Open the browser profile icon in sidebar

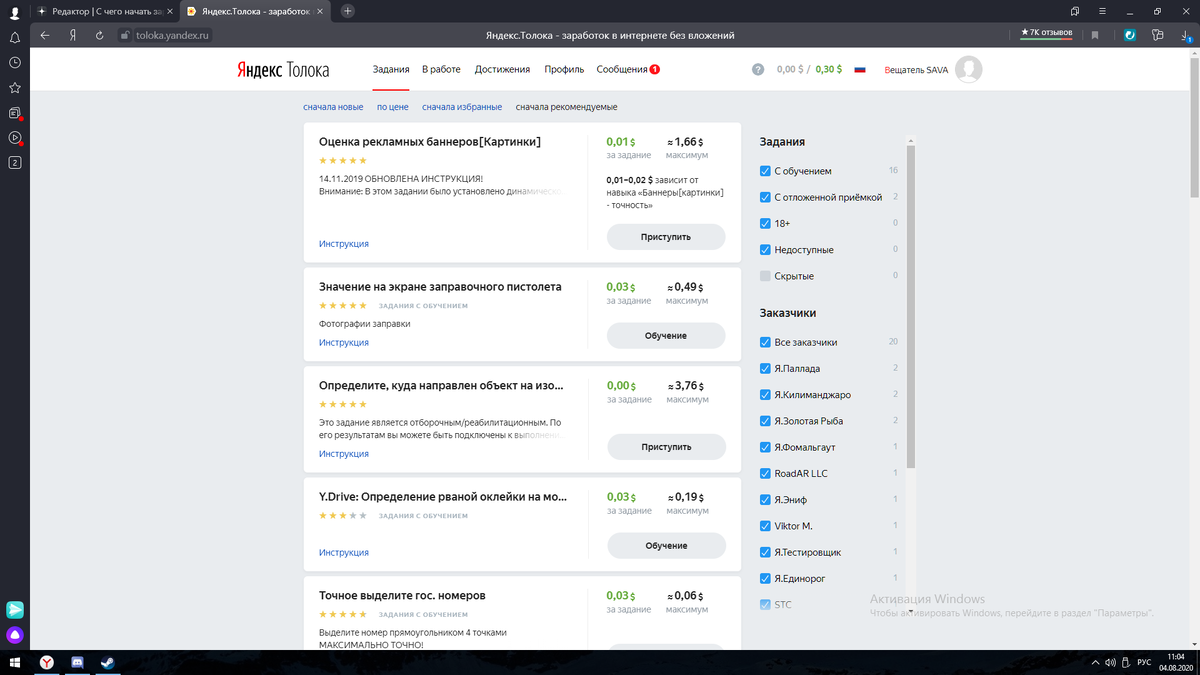pyautogui.click(x=14, y=13)
